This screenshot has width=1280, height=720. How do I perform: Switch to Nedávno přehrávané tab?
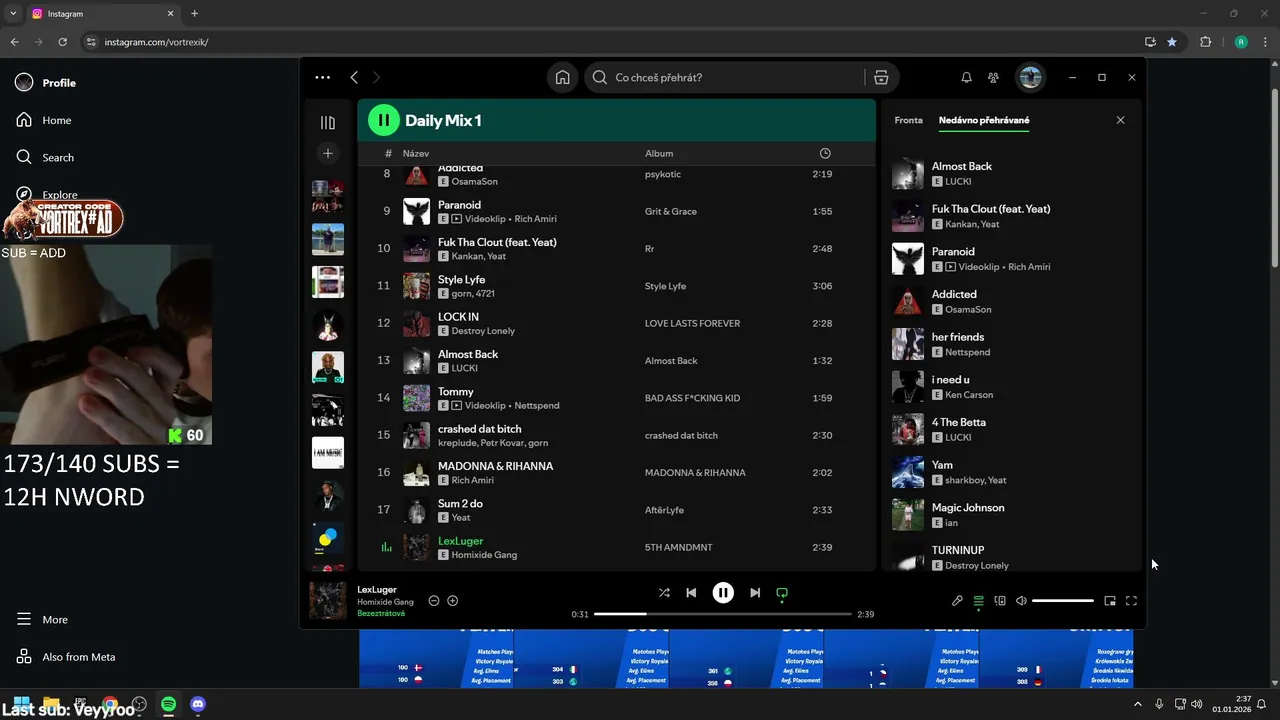coord(984,120)
